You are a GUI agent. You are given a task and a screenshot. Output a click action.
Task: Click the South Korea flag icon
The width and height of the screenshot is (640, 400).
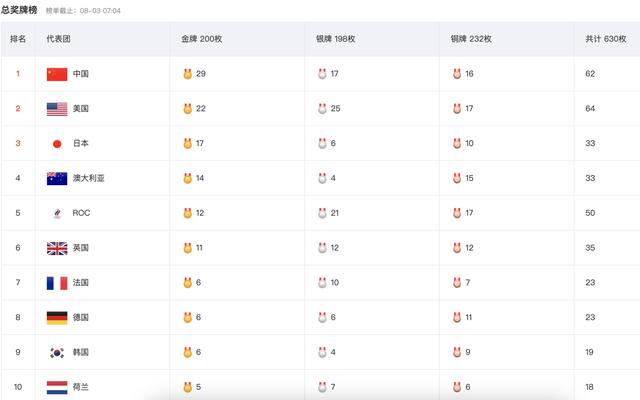57,353
